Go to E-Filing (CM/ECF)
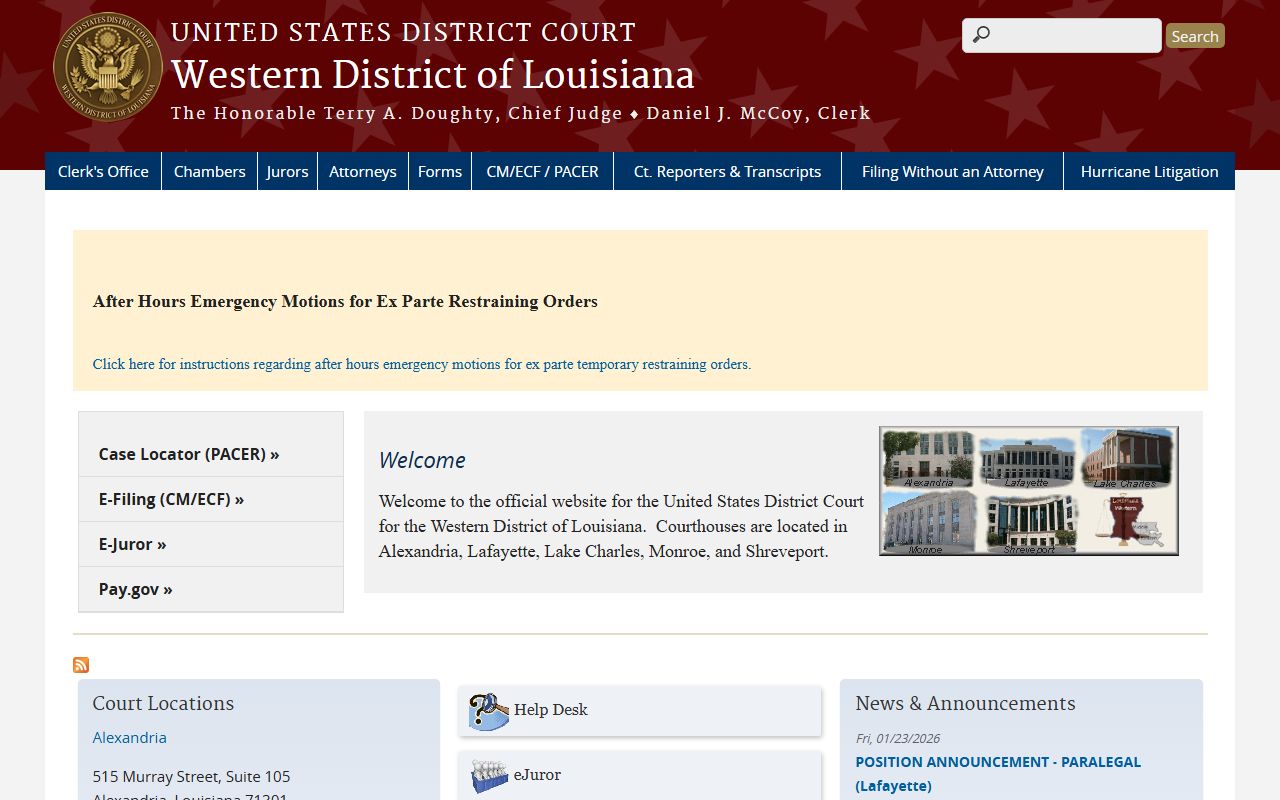The width and height of the screenshot is (1280, 800). (x=171, y=499)
